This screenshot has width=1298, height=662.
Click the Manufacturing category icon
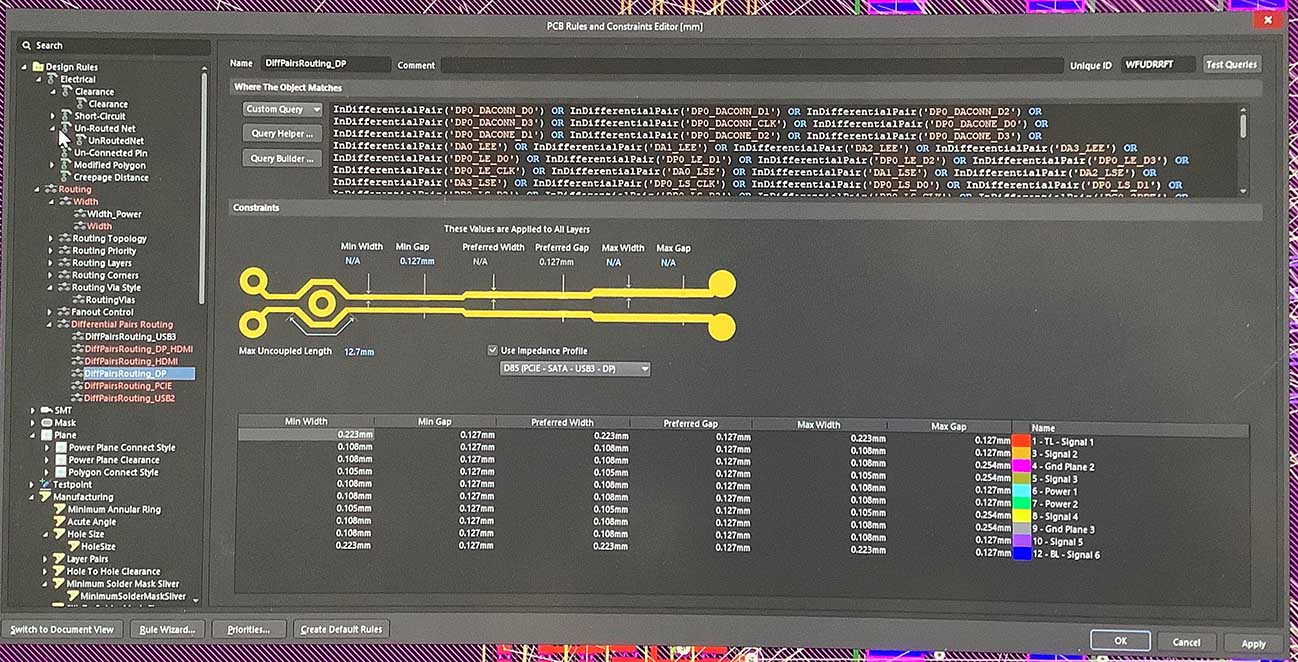[45, 497]
